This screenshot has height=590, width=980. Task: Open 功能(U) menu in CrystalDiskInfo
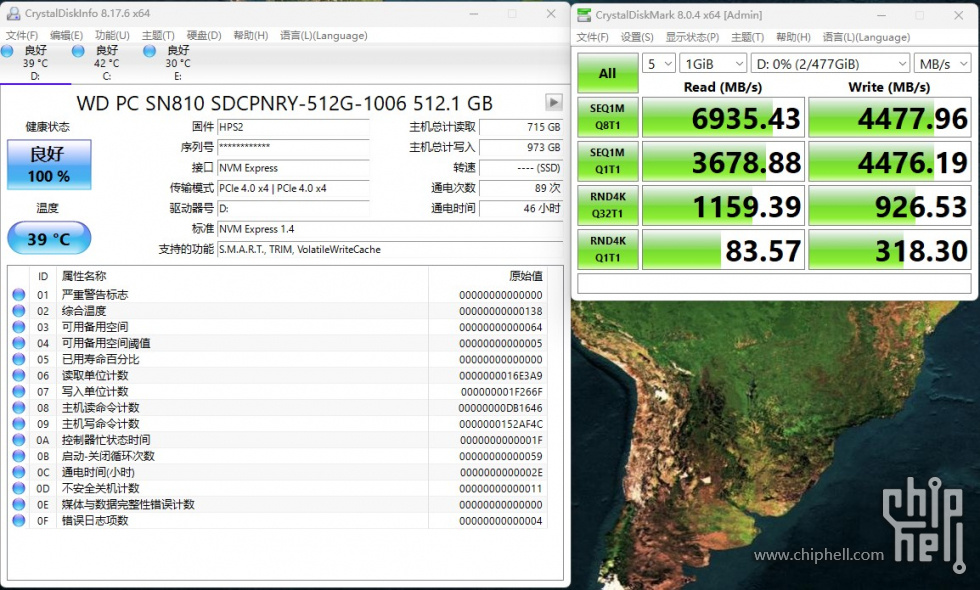click(x=111, y=35)
